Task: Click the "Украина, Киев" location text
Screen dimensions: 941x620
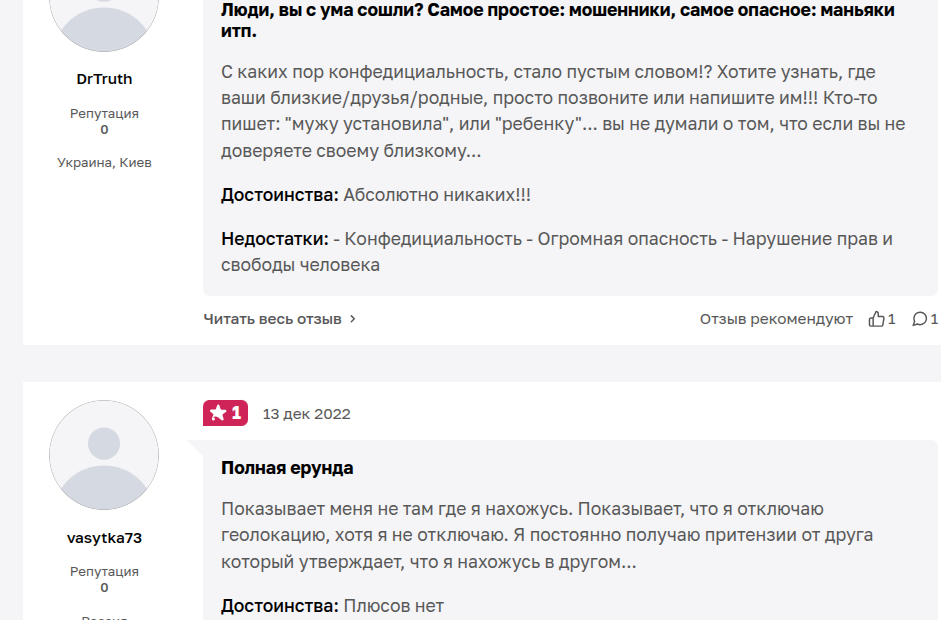Action: pyautogui.click(x=104, y=162)
